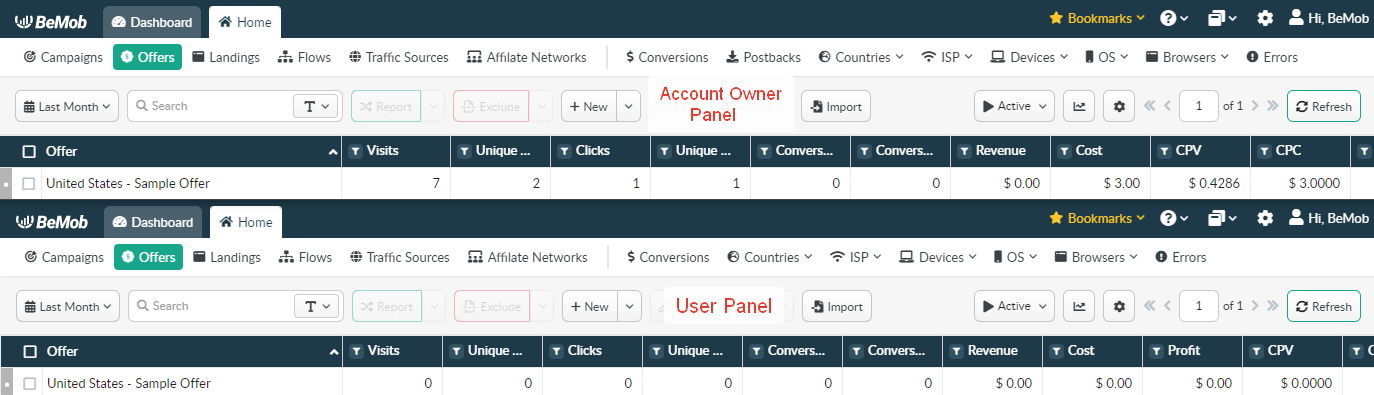Click Refresh in User Panel
Viewport: 1374px width, 395px height.
pos(1324,306)
